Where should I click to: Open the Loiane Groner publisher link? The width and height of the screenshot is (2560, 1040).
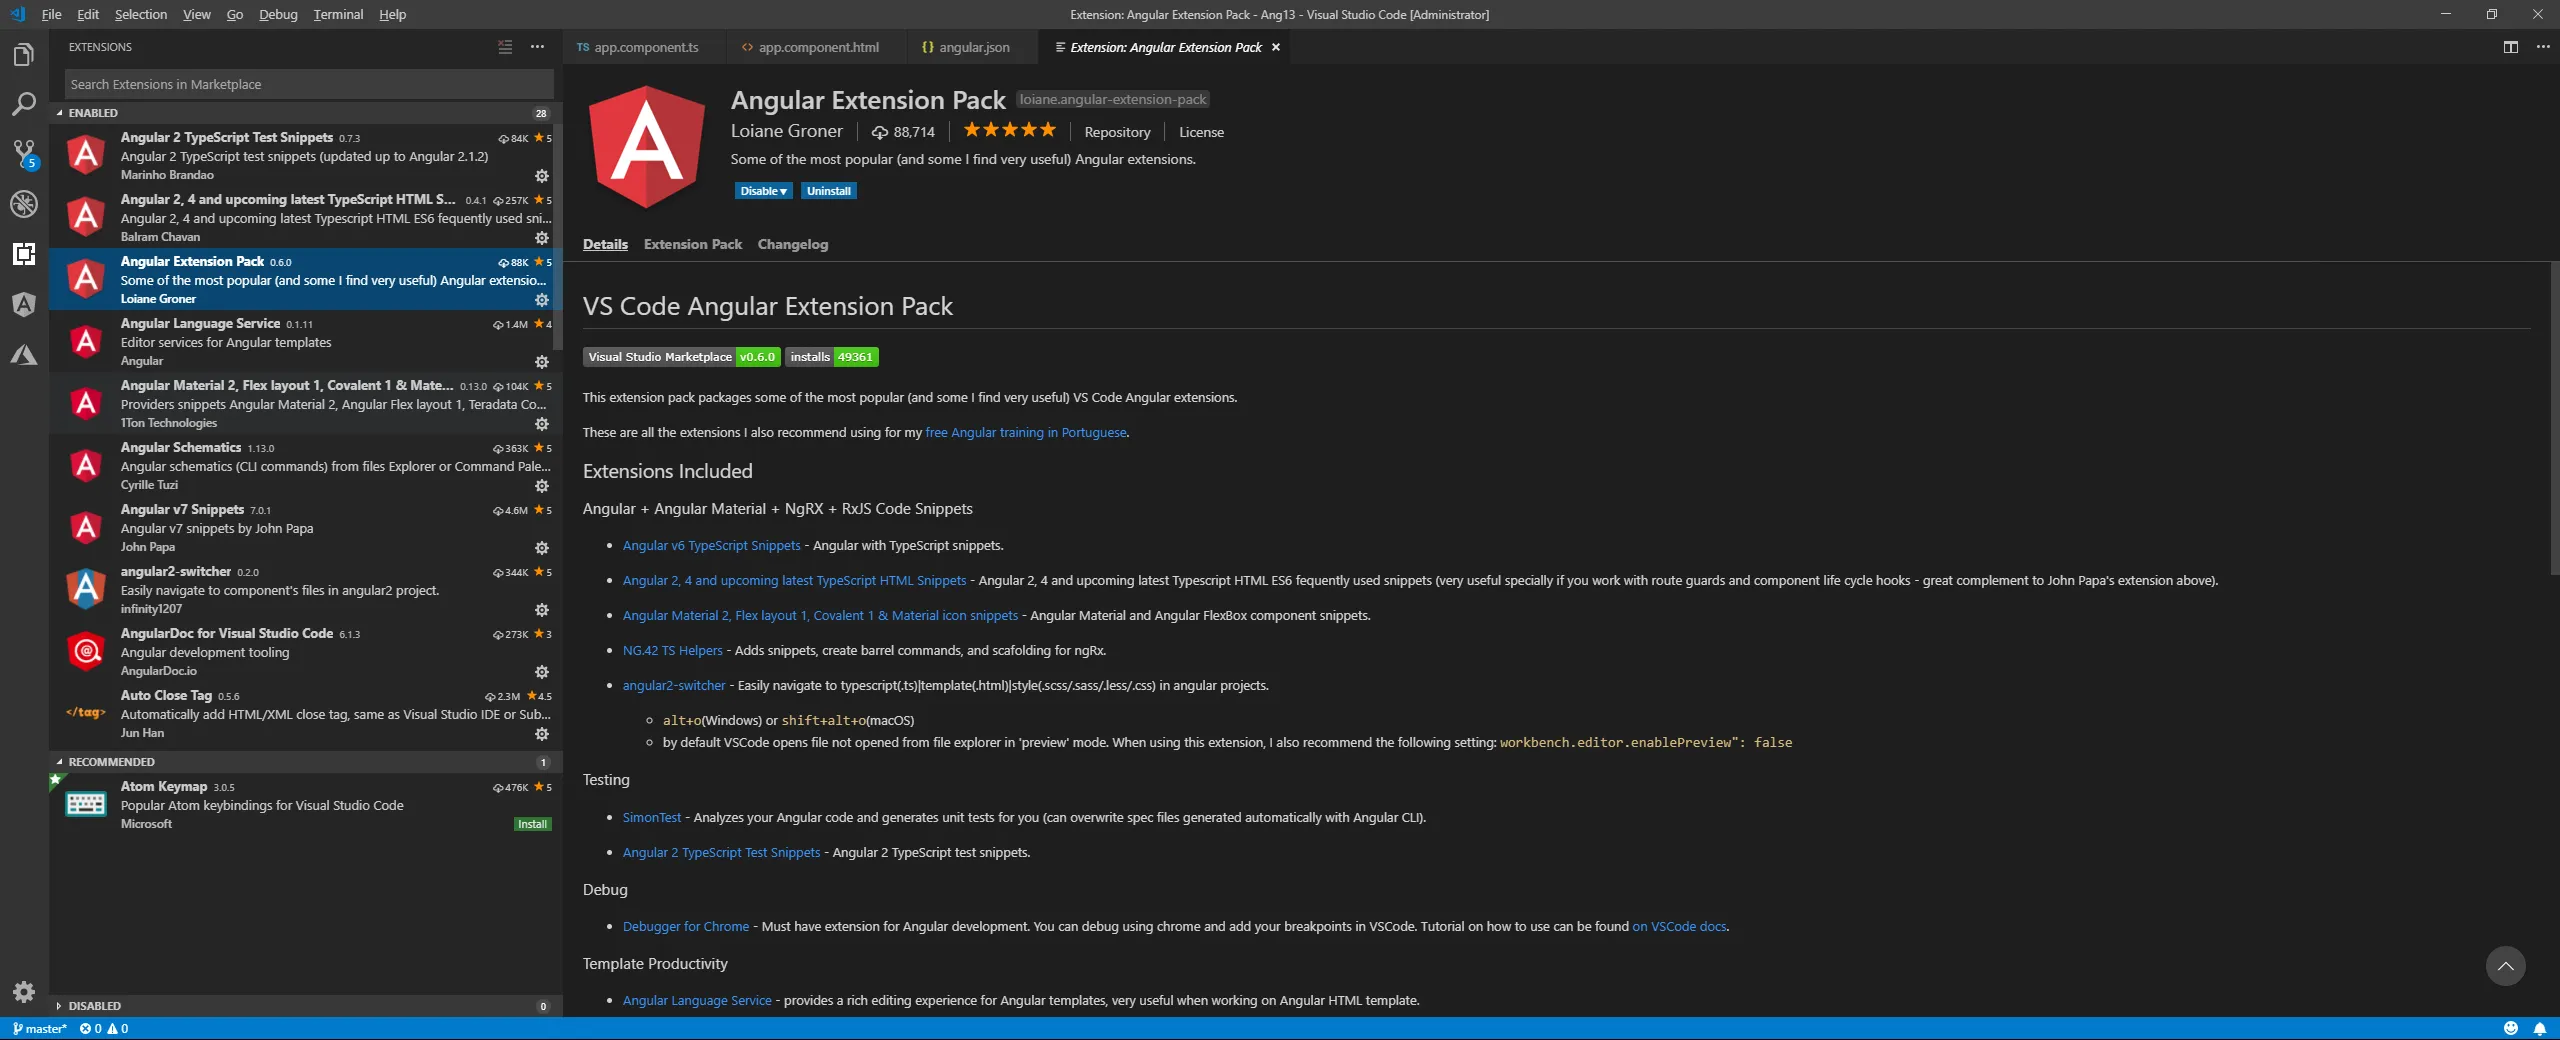pyautogui.click(x=787, y=131)
